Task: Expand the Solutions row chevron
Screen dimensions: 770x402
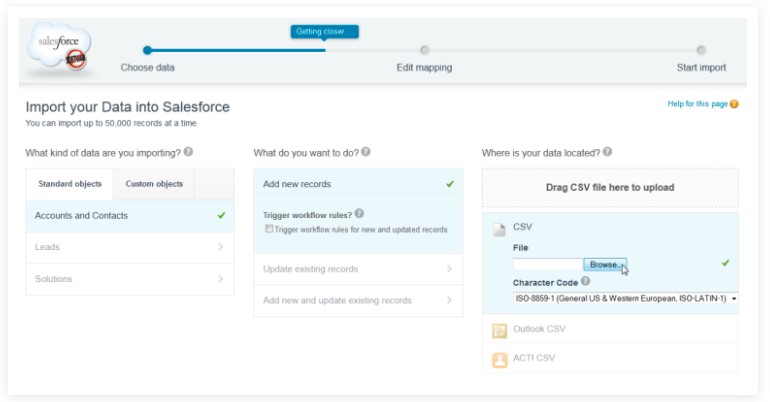Action: [220, 279]
